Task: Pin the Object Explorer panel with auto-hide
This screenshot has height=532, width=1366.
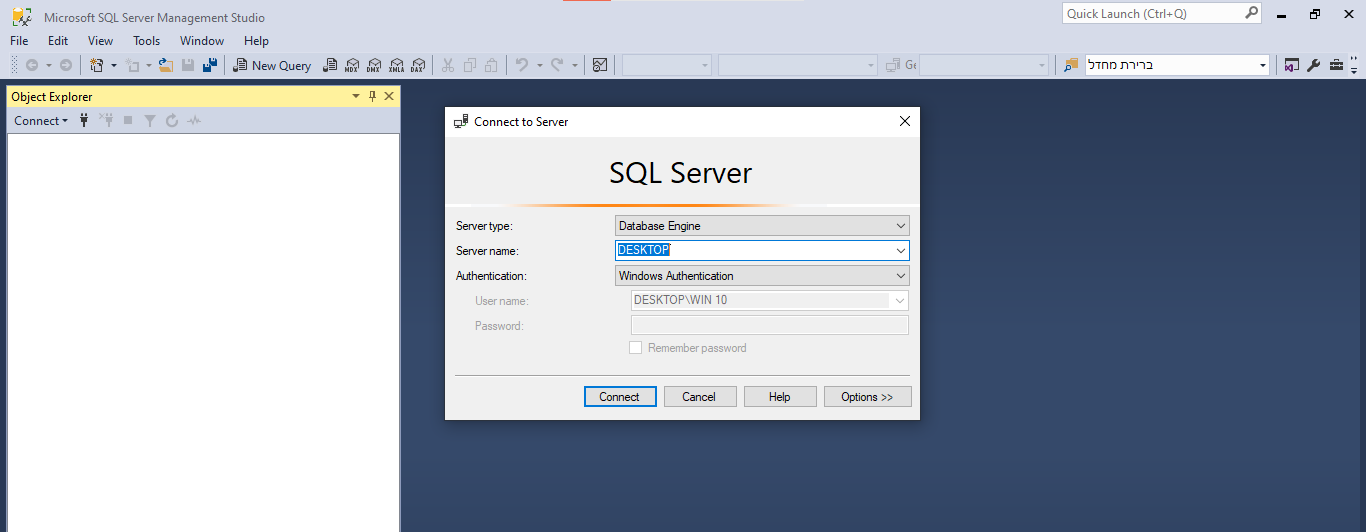Action: coord(372,97)
